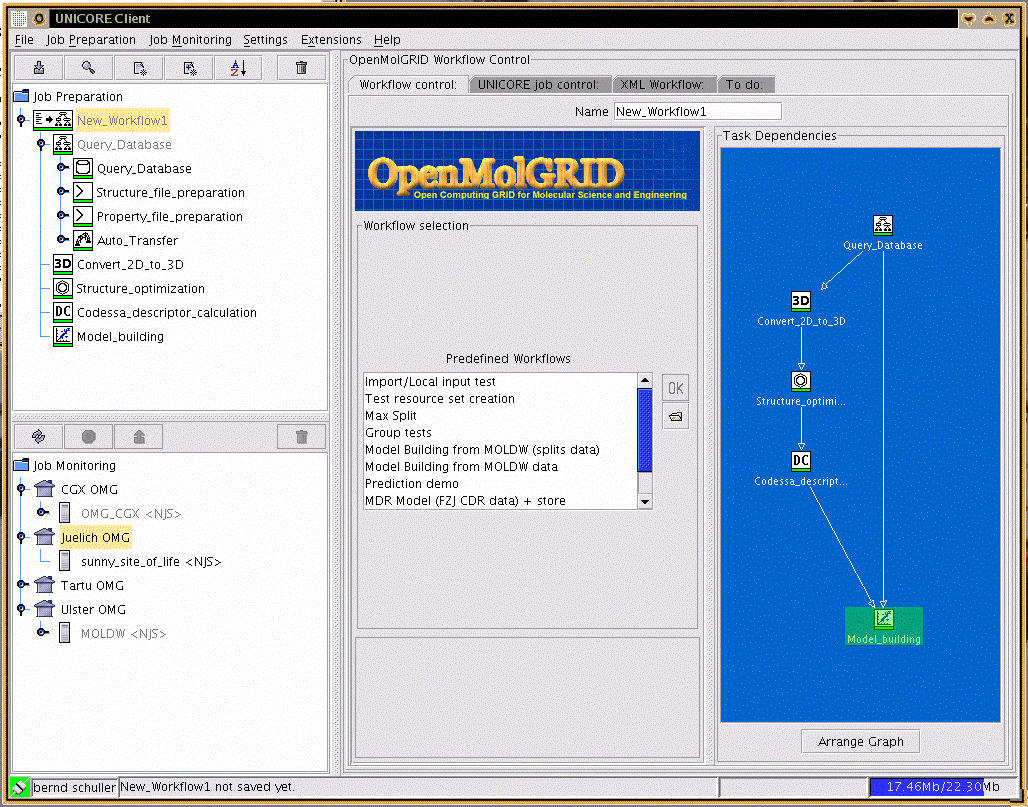This screenshot has width=1028, height=807.
Task: Click the Model_building chart icon in the job tree
Action: click(63, 336)
